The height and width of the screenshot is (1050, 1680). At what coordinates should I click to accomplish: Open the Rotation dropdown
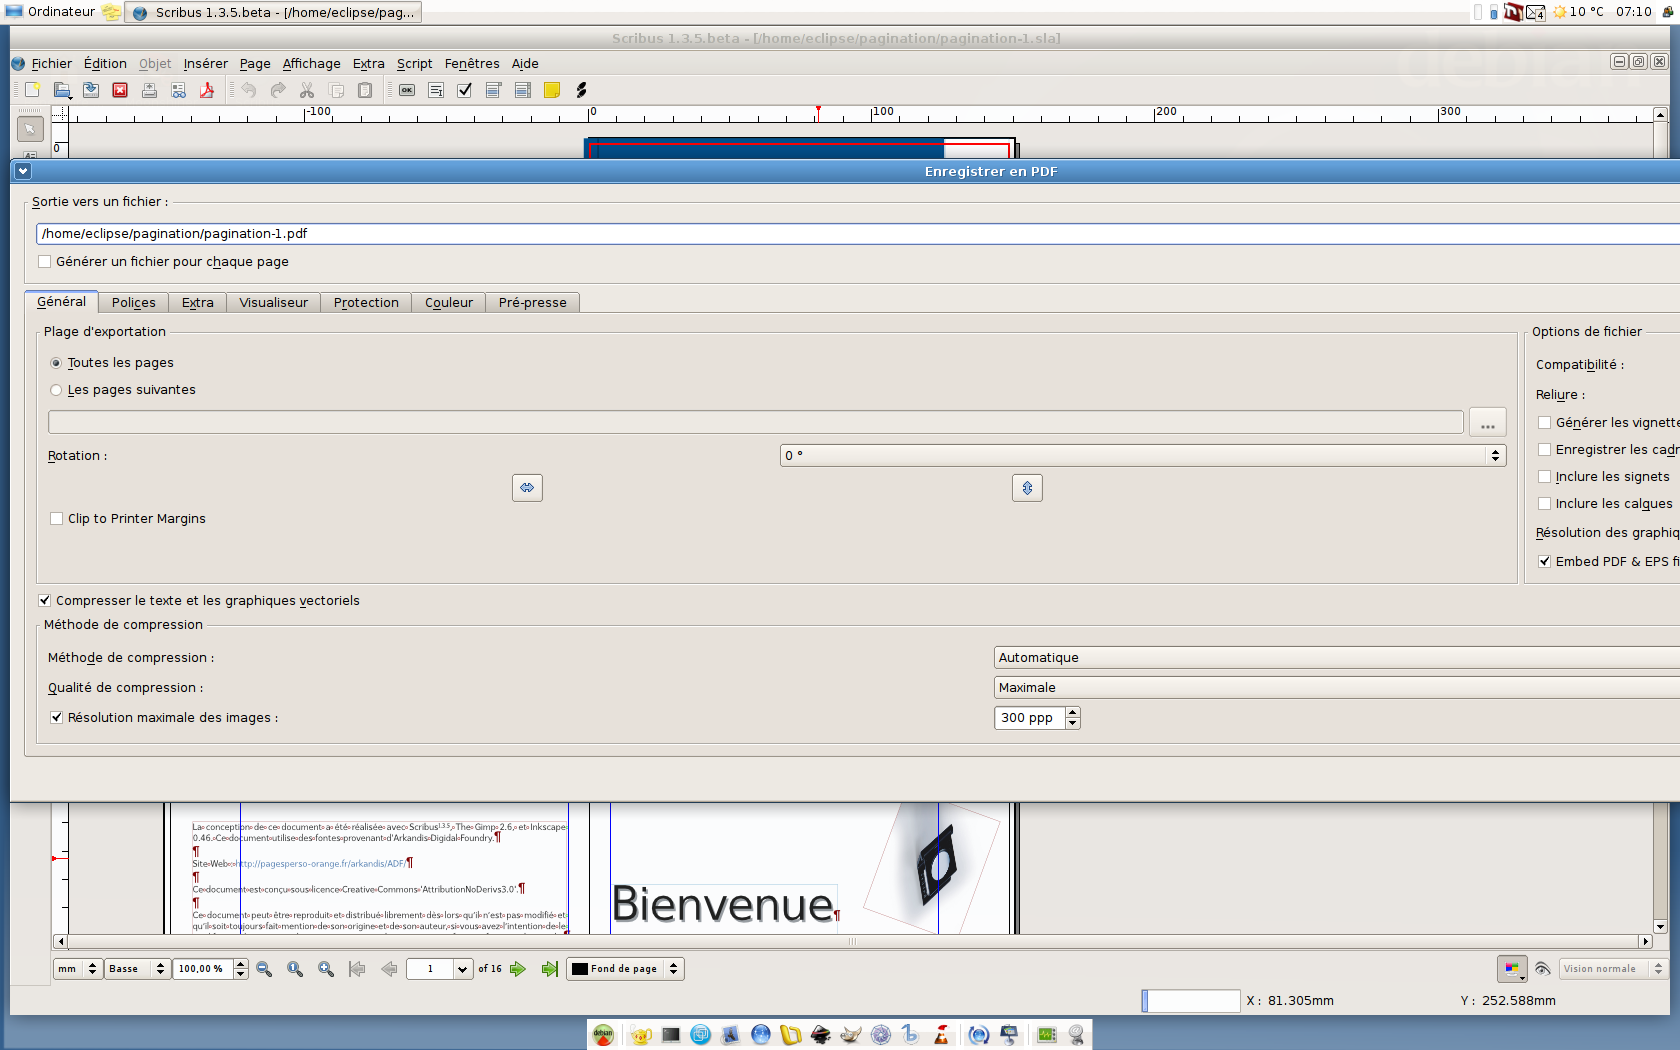click(x=1142, y=456)
